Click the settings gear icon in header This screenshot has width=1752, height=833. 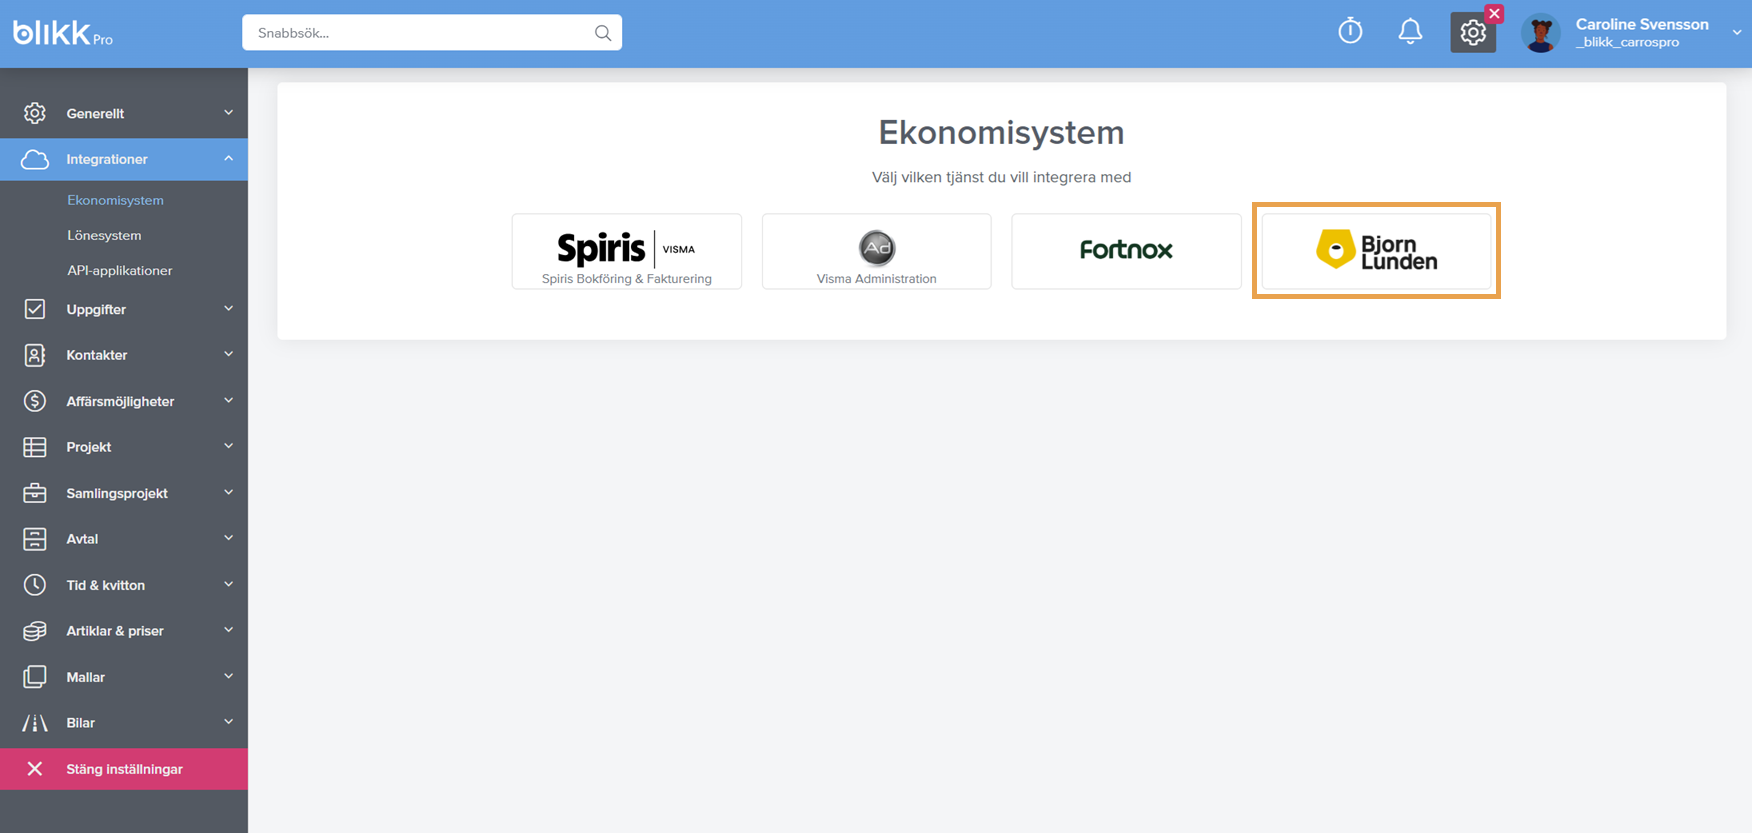click(x=1473, y=33)
